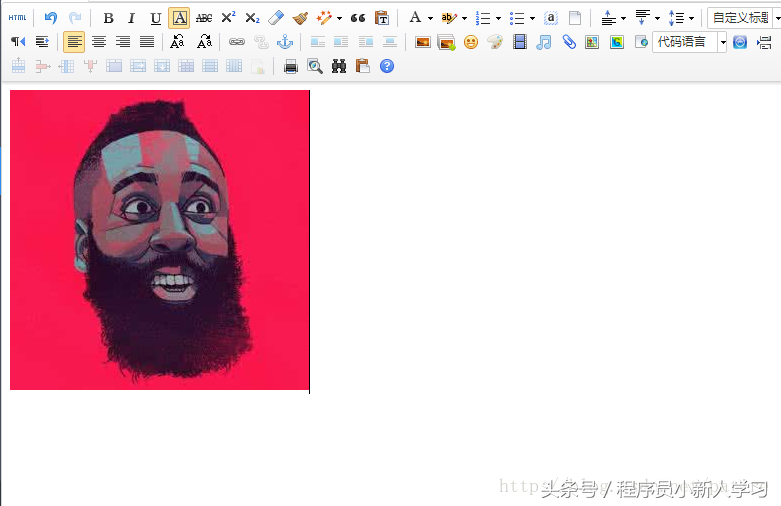
Task: Toggle blockquote with quote-marks icon
Action: pyautogui.click(x=358, y=18)
